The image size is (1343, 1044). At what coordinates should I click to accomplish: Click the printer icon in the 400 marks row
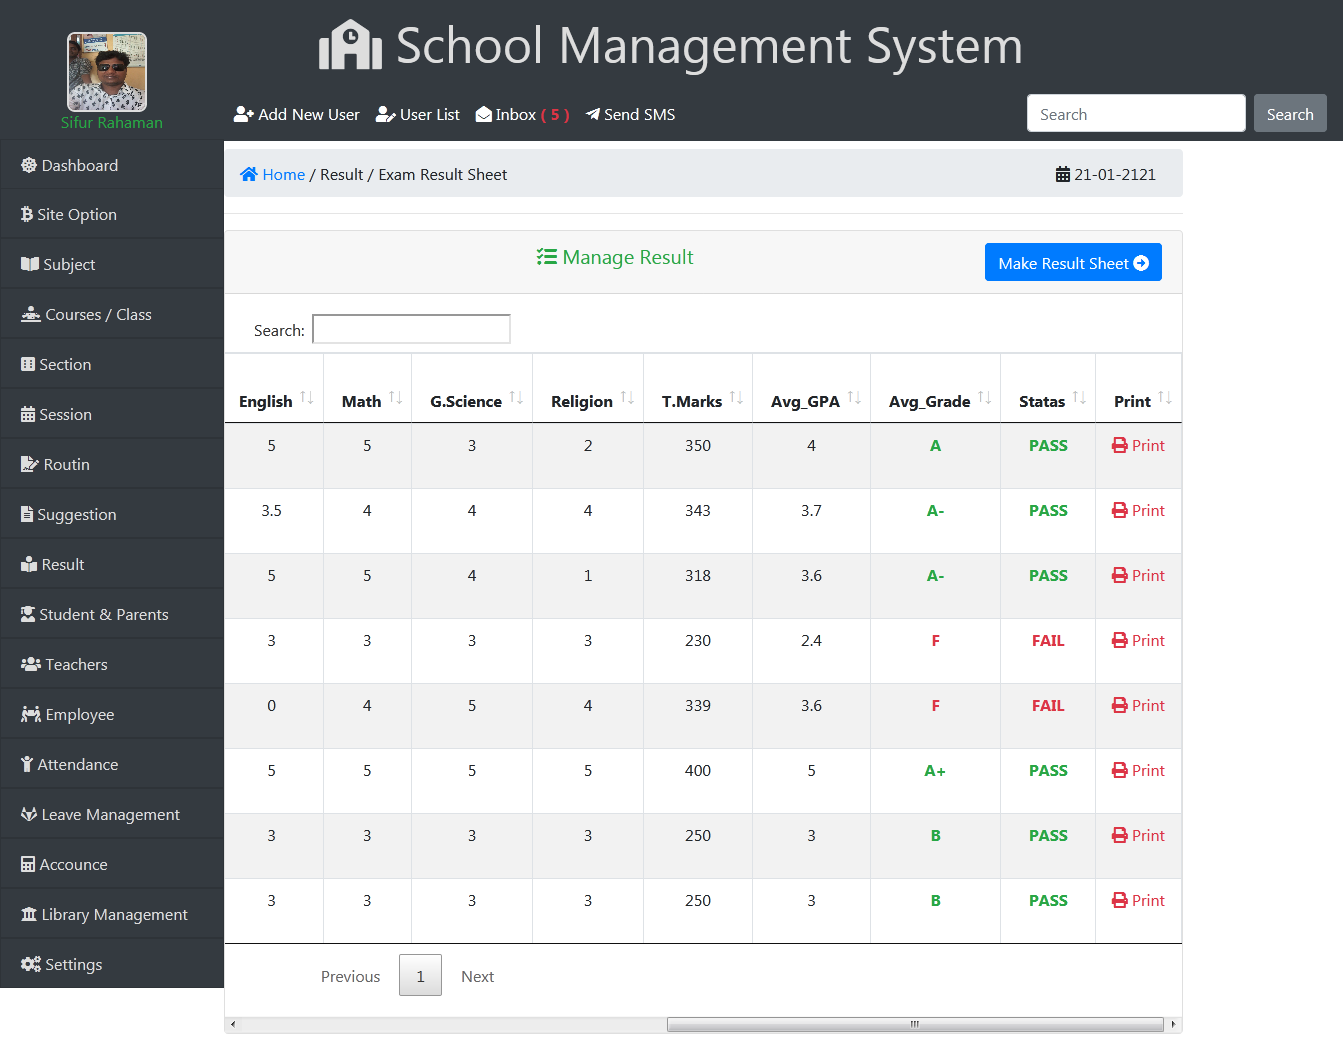point(1120,770)
